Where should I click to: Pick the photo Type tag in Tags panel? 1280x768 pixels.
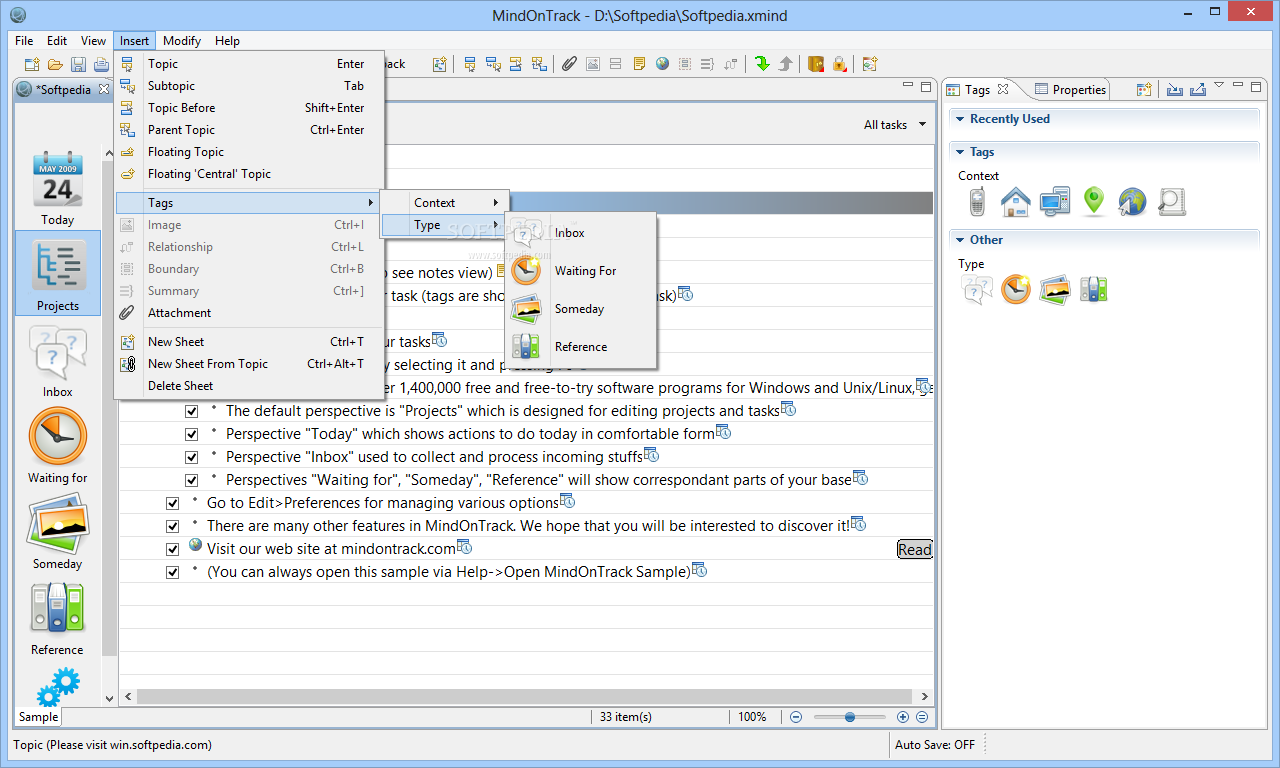coord(1054,290)
